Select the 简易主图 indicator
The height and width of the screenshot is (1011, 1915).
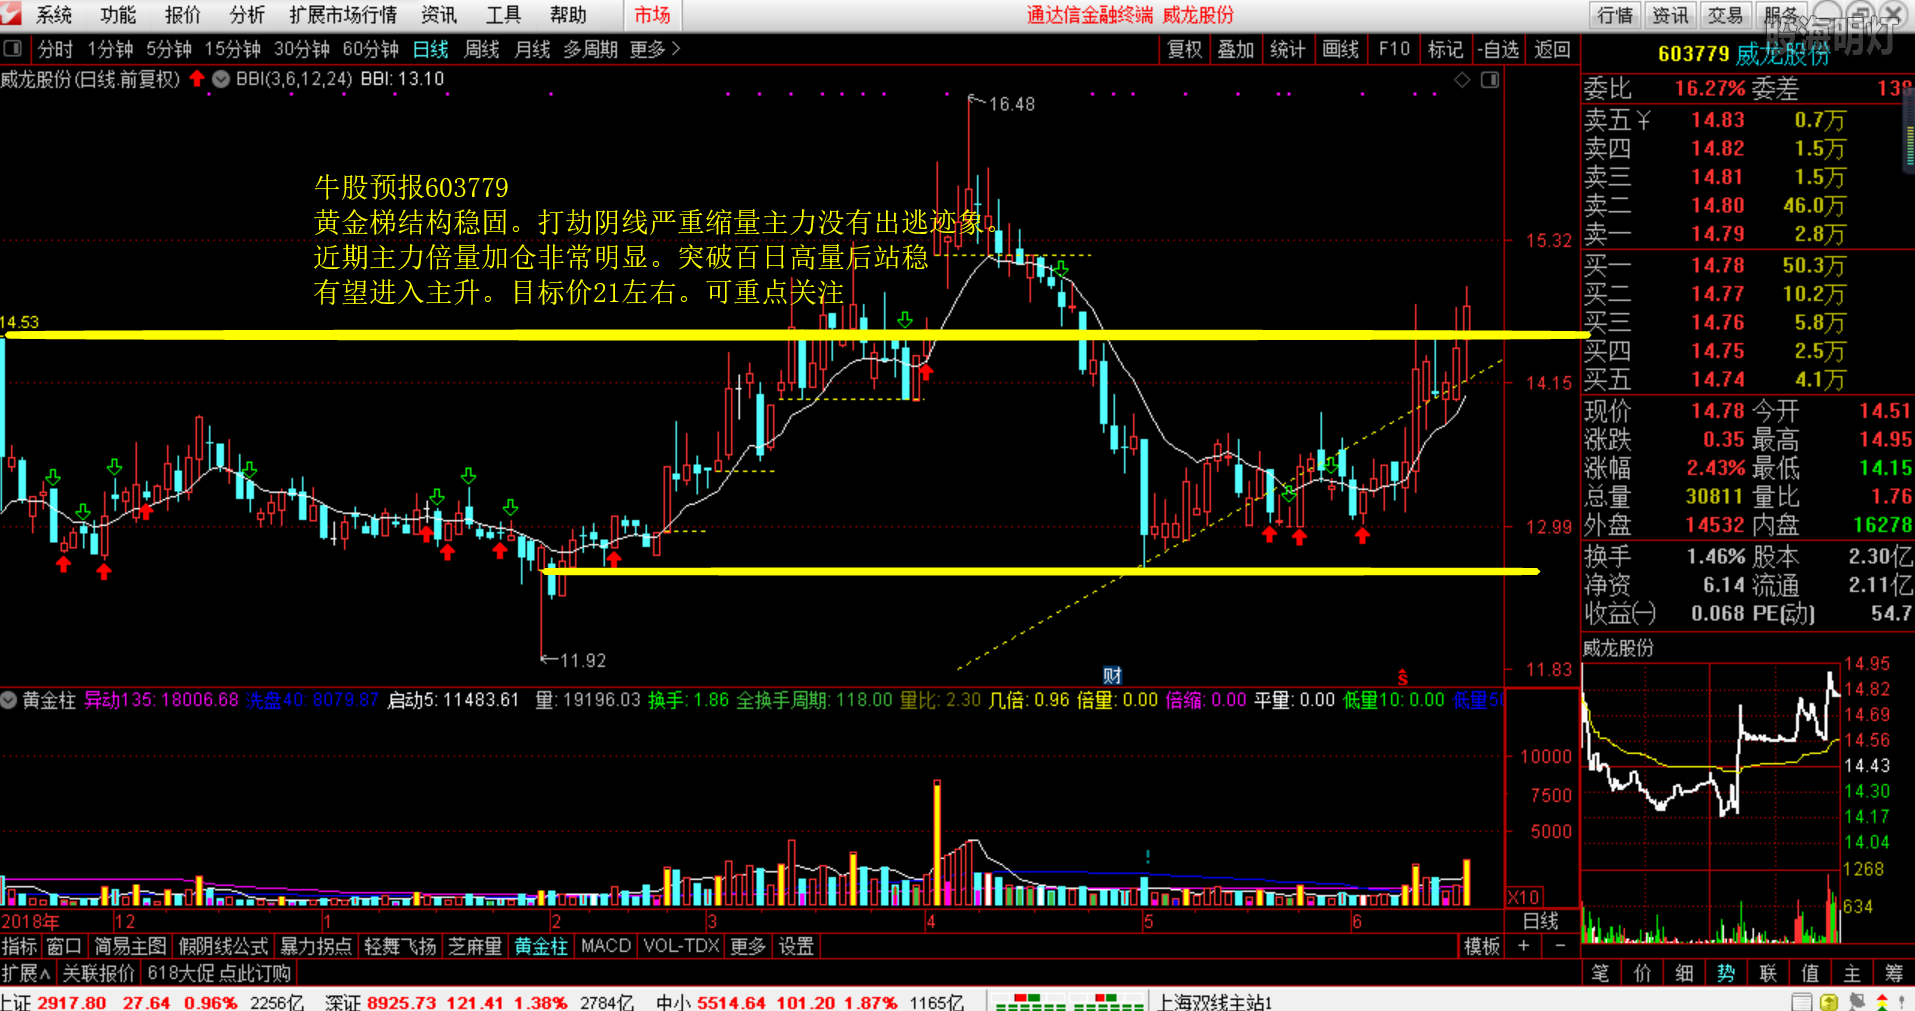click(130, 946)
